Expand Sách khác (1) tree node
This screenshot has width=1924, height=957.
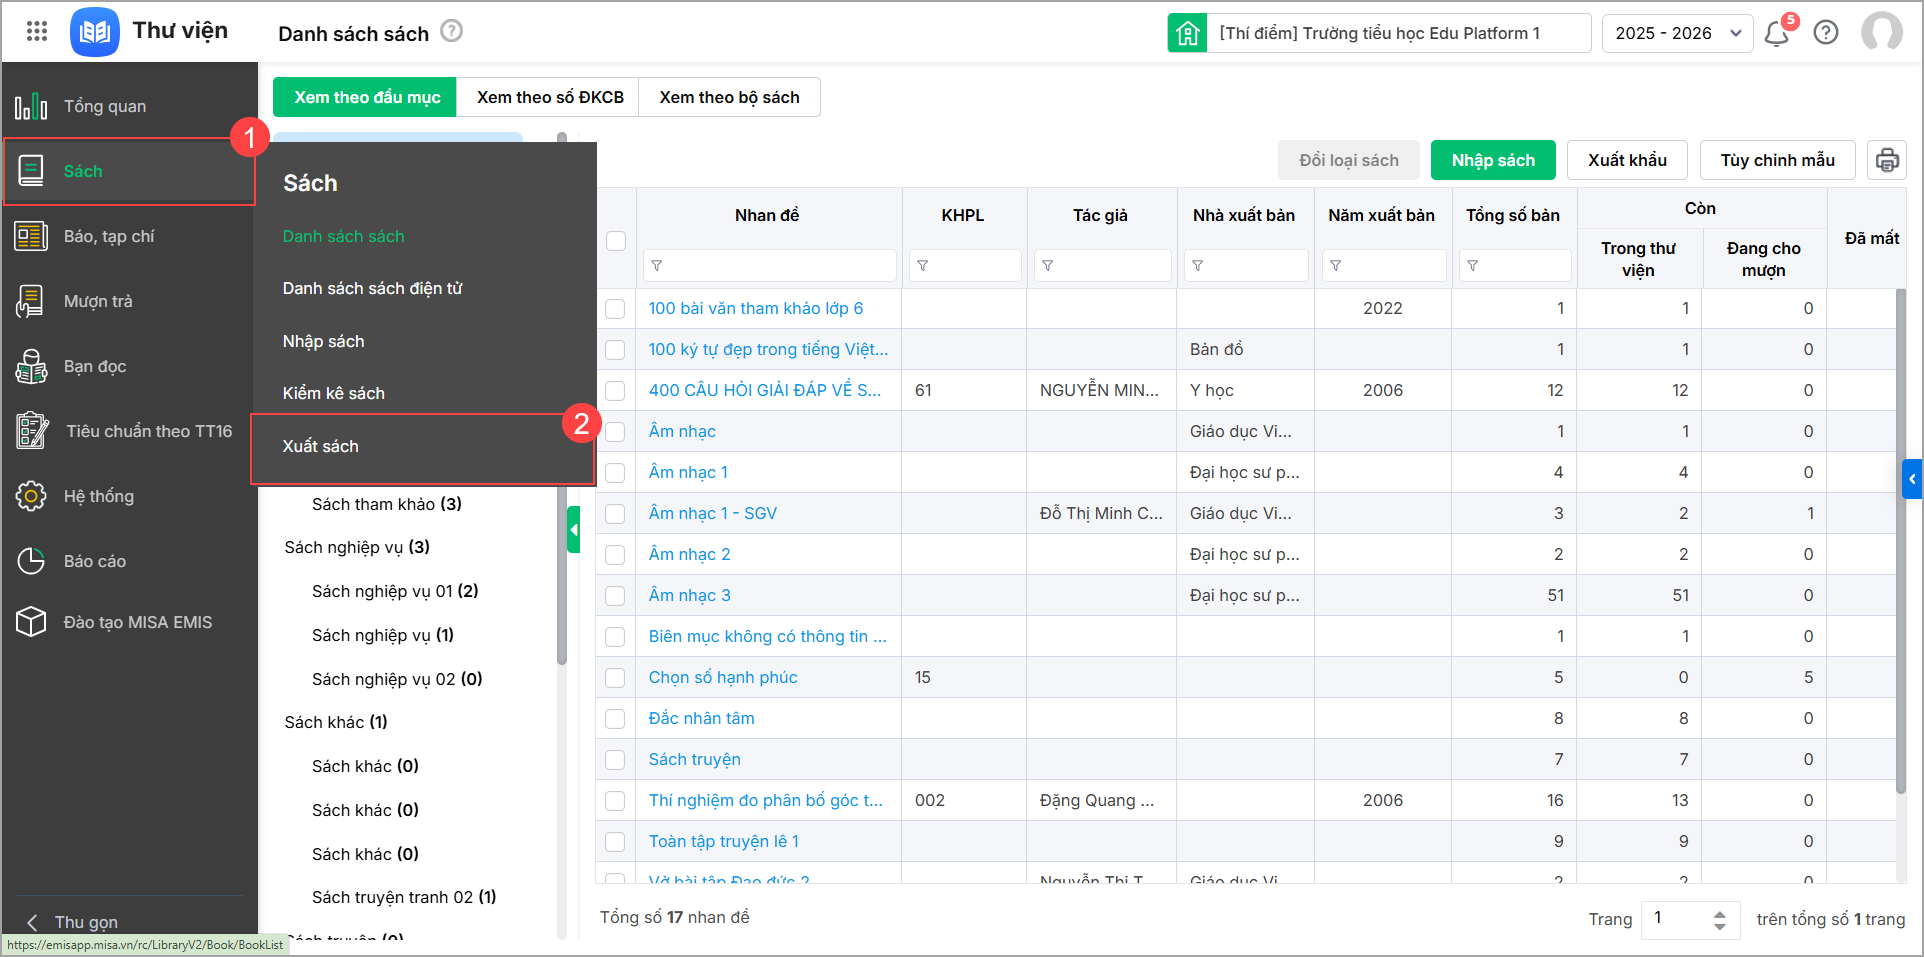[336, 722]
